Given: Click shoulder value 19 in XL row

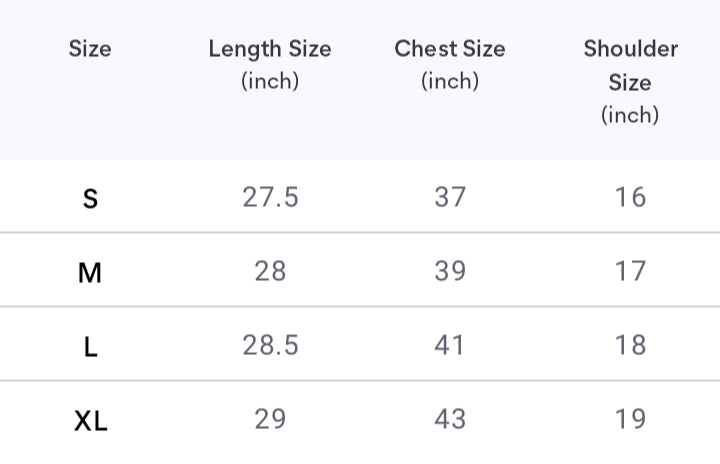Looking at the screenshot, I should click(630, 419).
